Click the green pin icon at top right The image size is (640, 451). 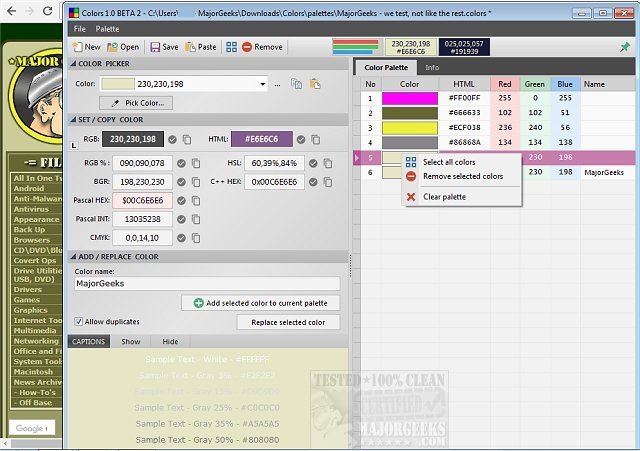pyautogui.click(x=624, y=47)
